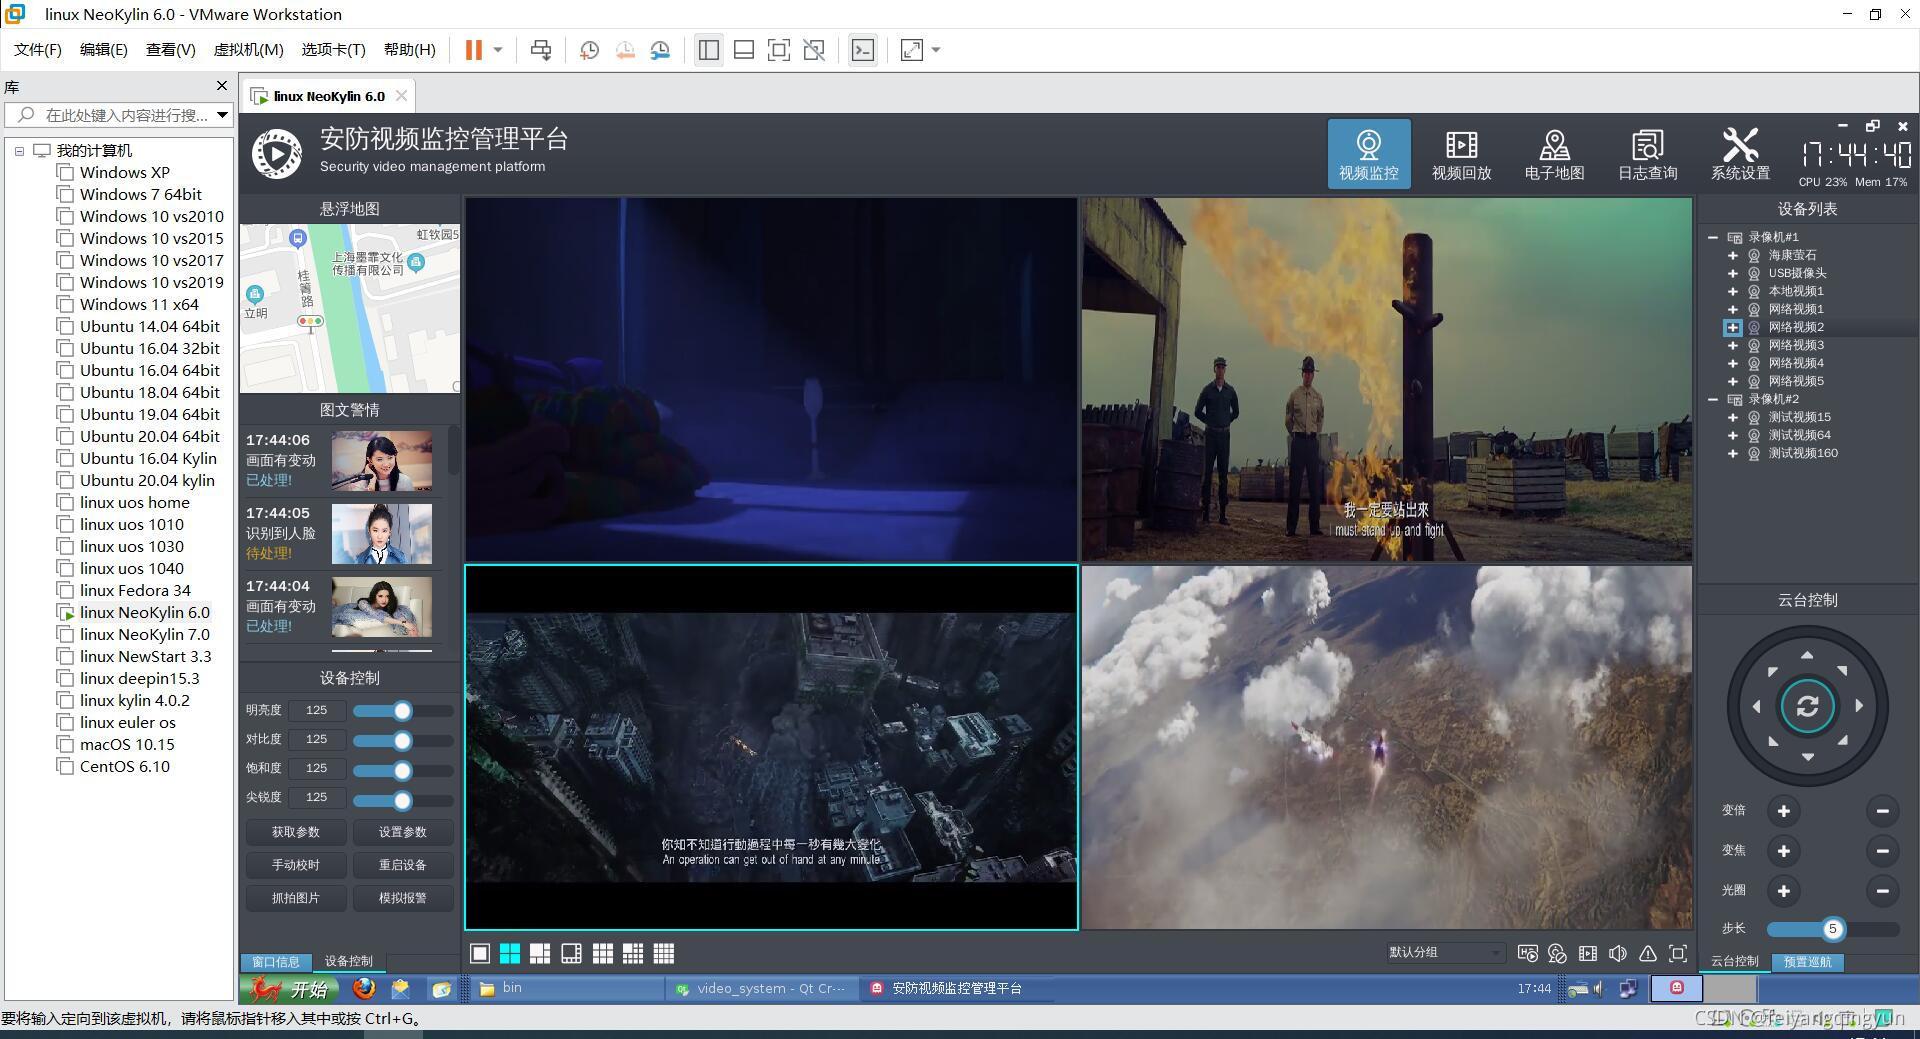Move PTZ camera down with arrow
The width and height of the screenshot is (1920, 1039).
(1807, 757)
